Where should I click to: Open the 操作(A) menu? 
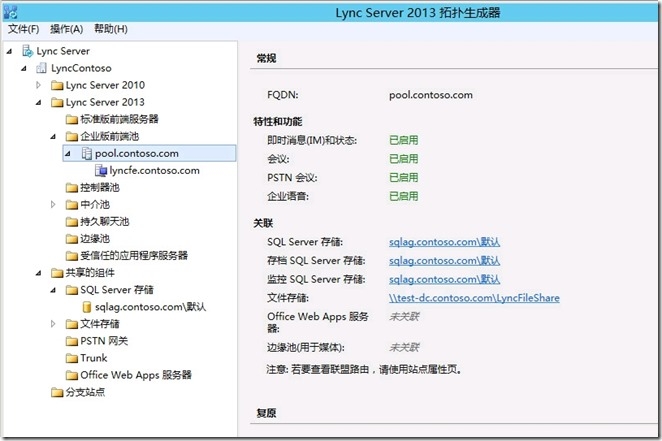click(66, 29)
